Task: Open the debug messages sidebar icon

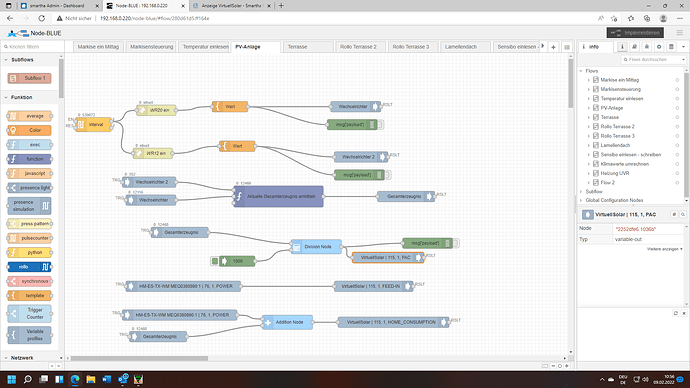Action: click(646, 47)
